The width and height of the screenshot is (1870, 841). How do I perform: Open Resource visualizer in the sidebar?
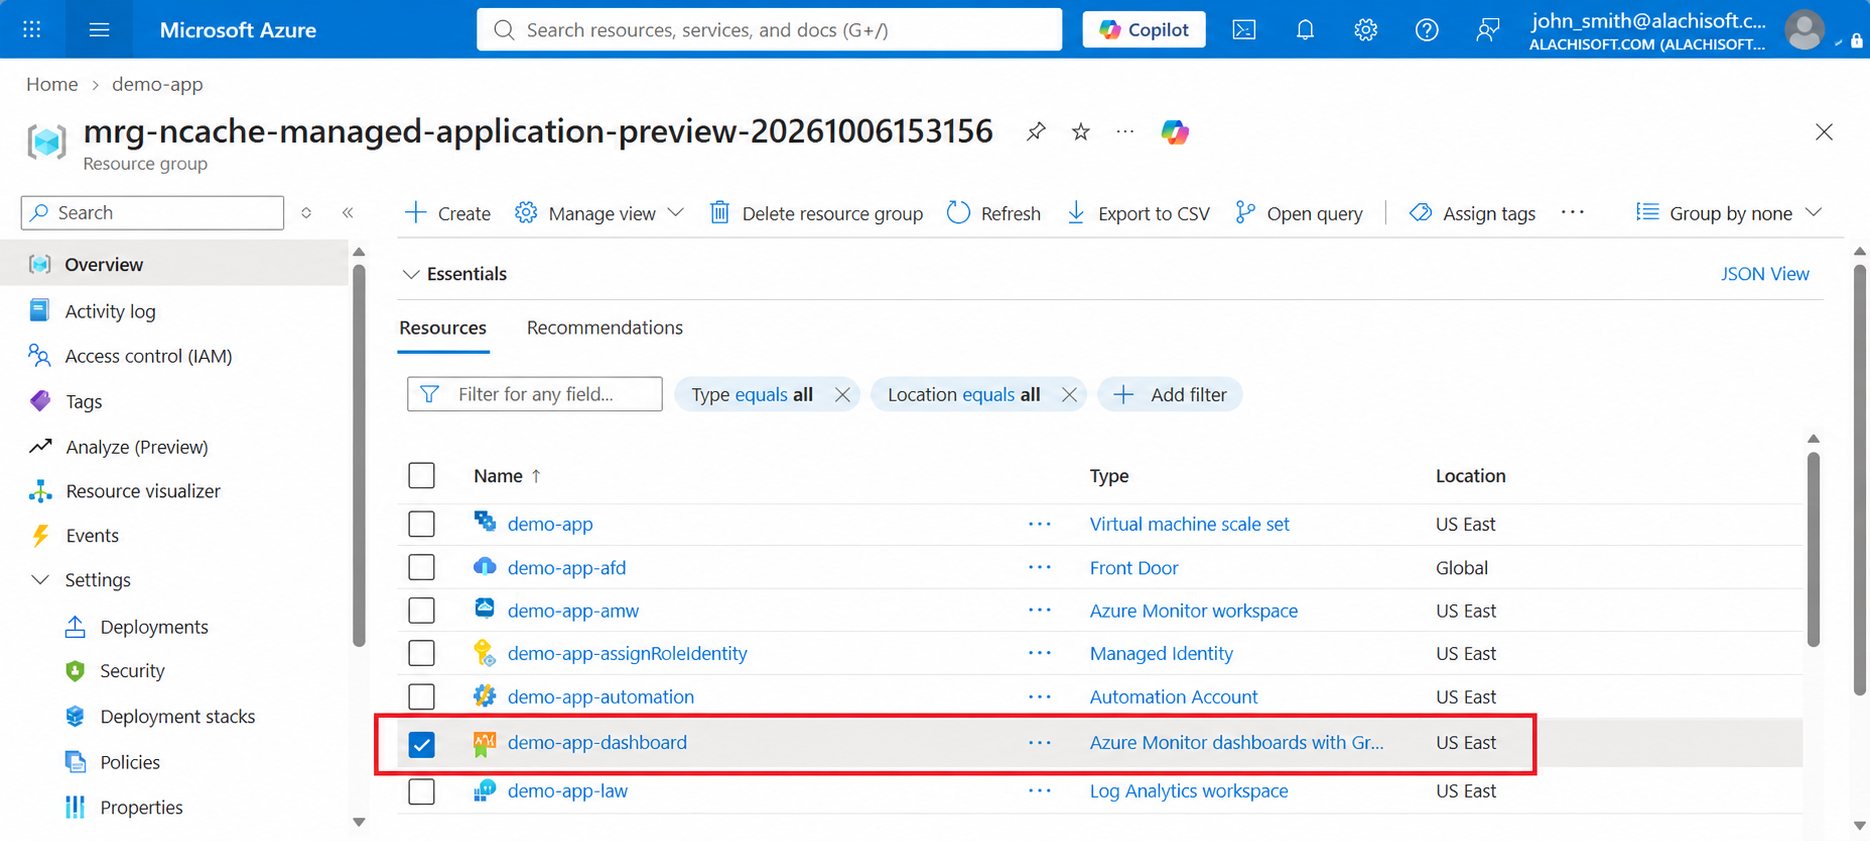143,491
